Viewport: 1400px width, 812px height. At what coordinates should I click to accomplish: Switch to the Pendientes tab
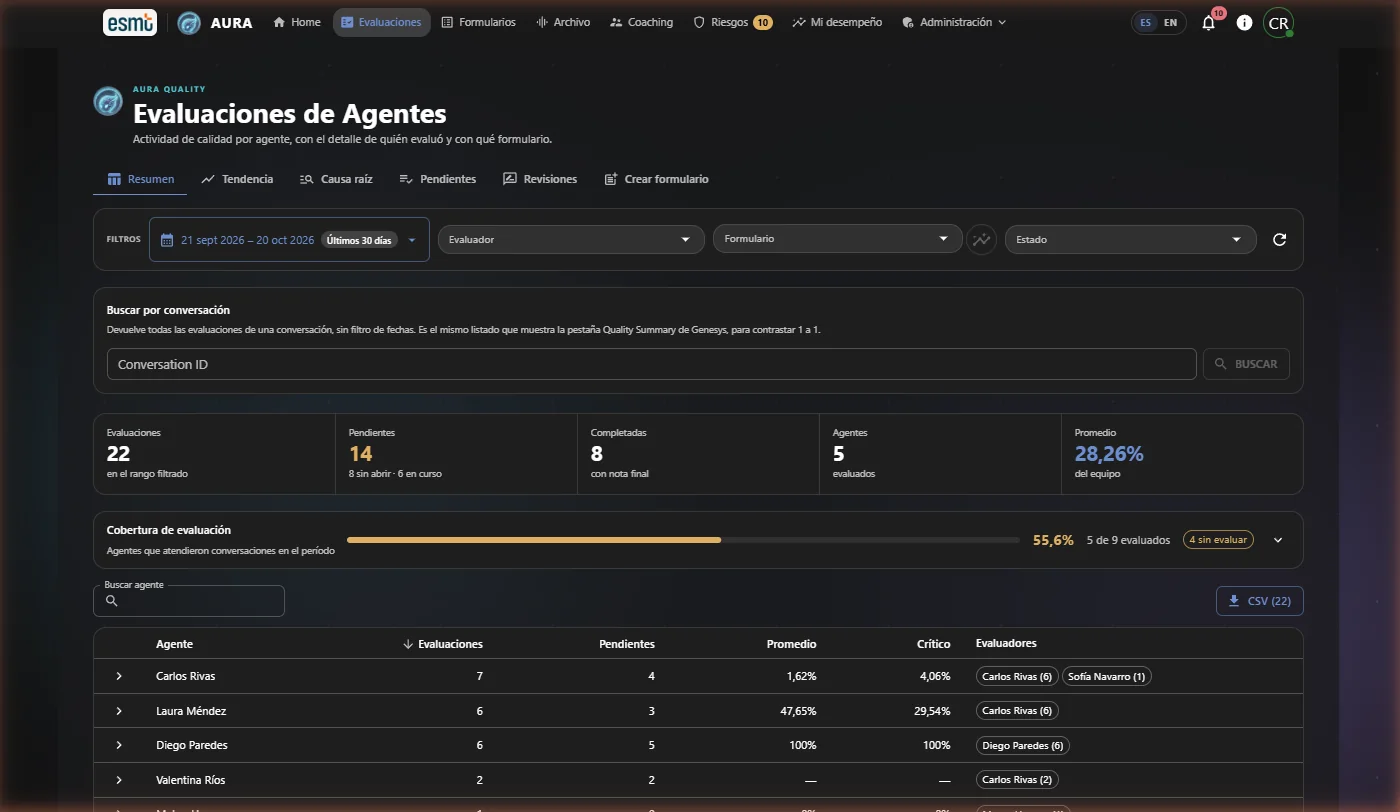(x=438, y=179)
